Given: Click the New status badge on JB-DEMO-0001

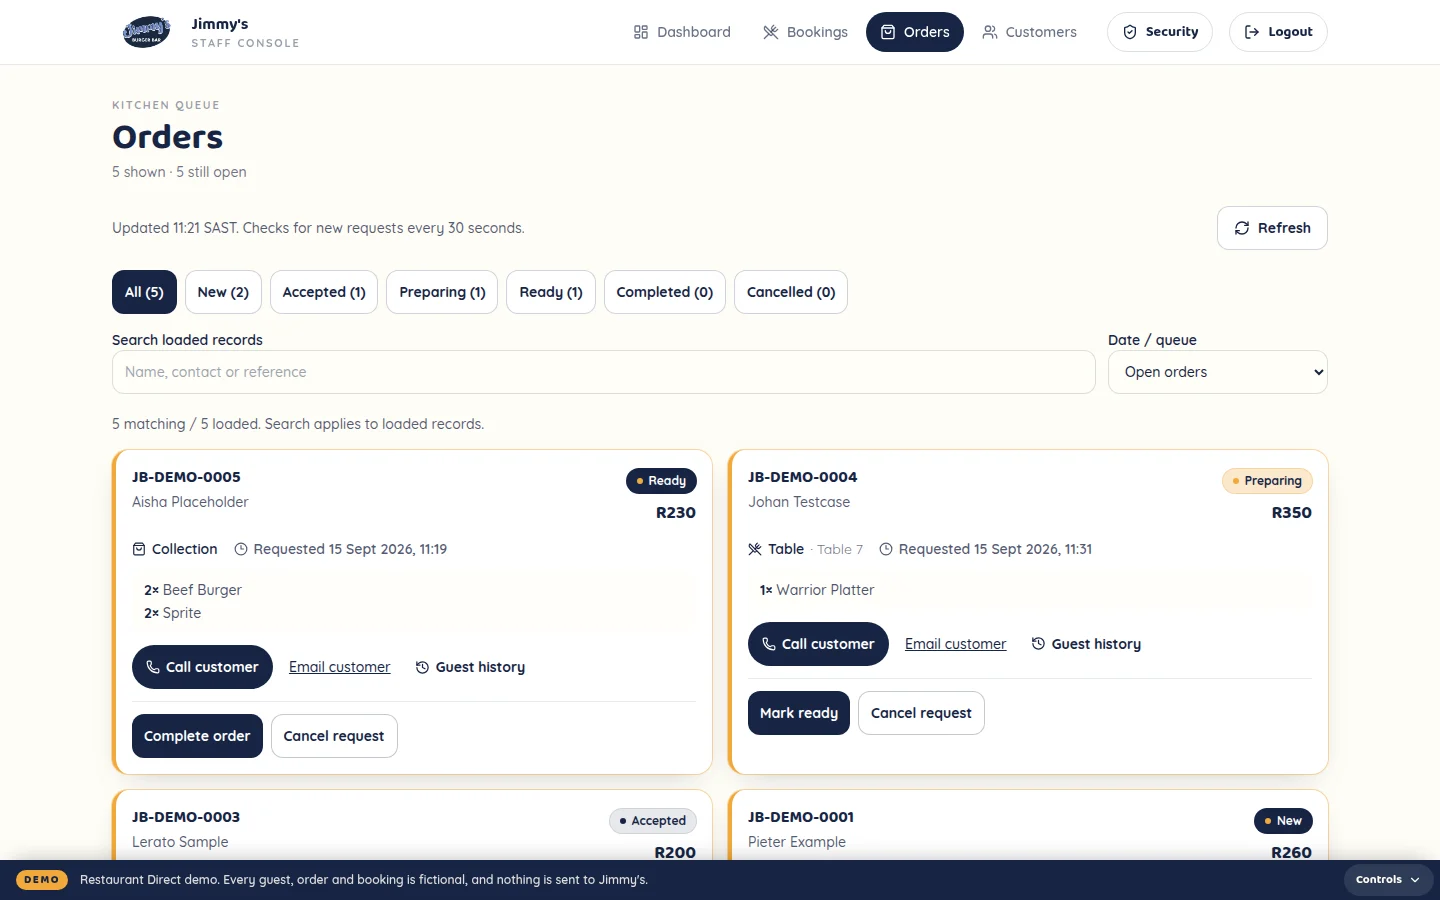Looking at the screenshot, I should (1283, 821).
